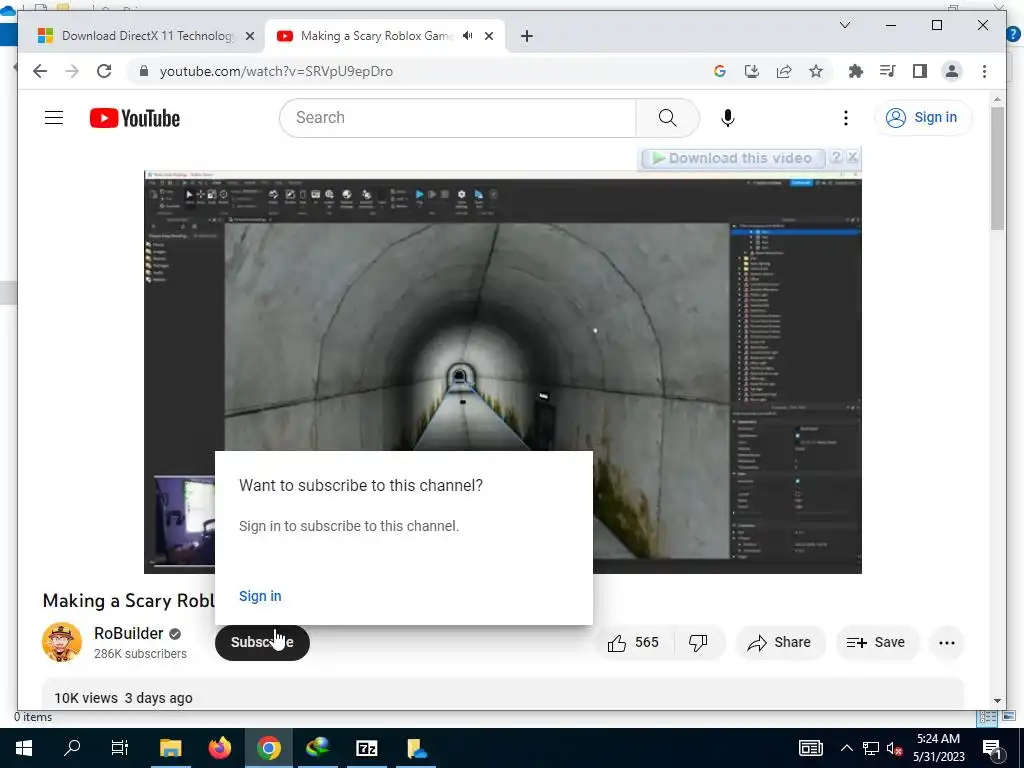The width and height of the screenshot is (1024, 768).
Task: Click the Download this video button
Action: pos(733,158)
